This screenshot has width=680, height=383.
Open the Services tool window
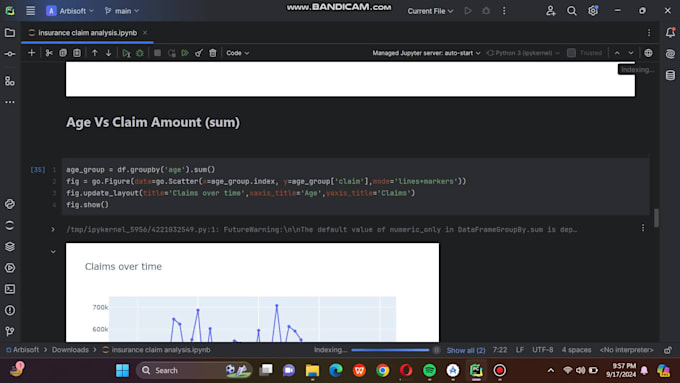(10, 268)
